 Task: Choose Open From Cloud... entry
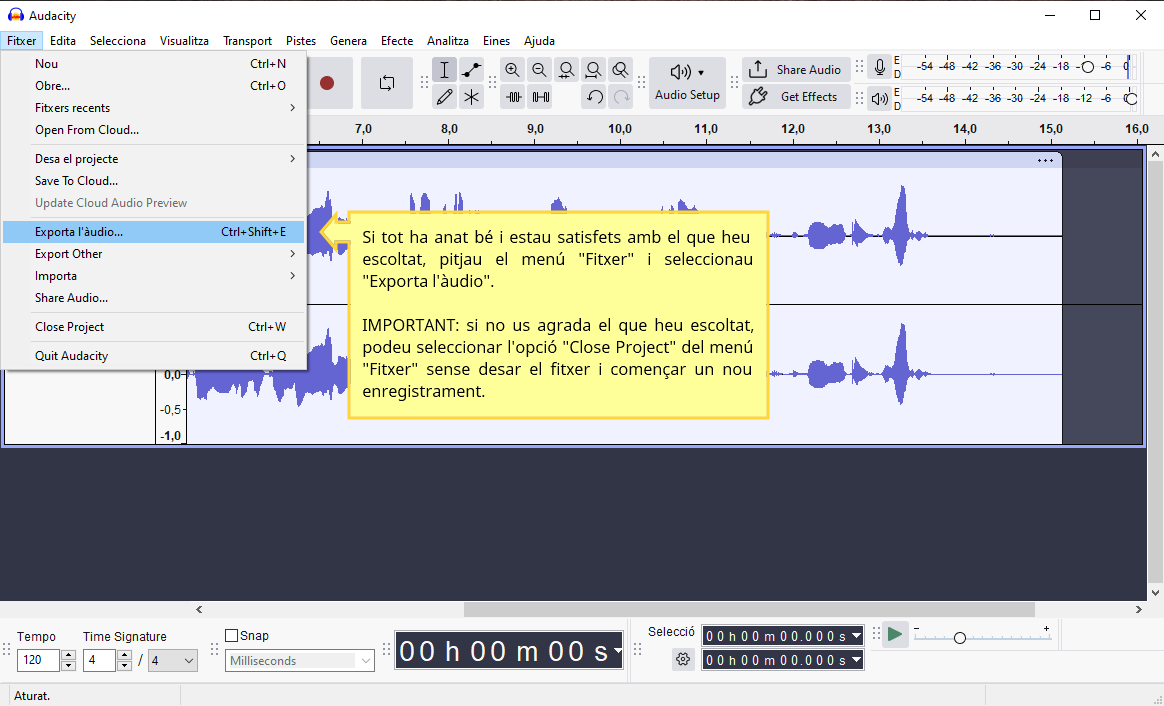tap(154, 130)
